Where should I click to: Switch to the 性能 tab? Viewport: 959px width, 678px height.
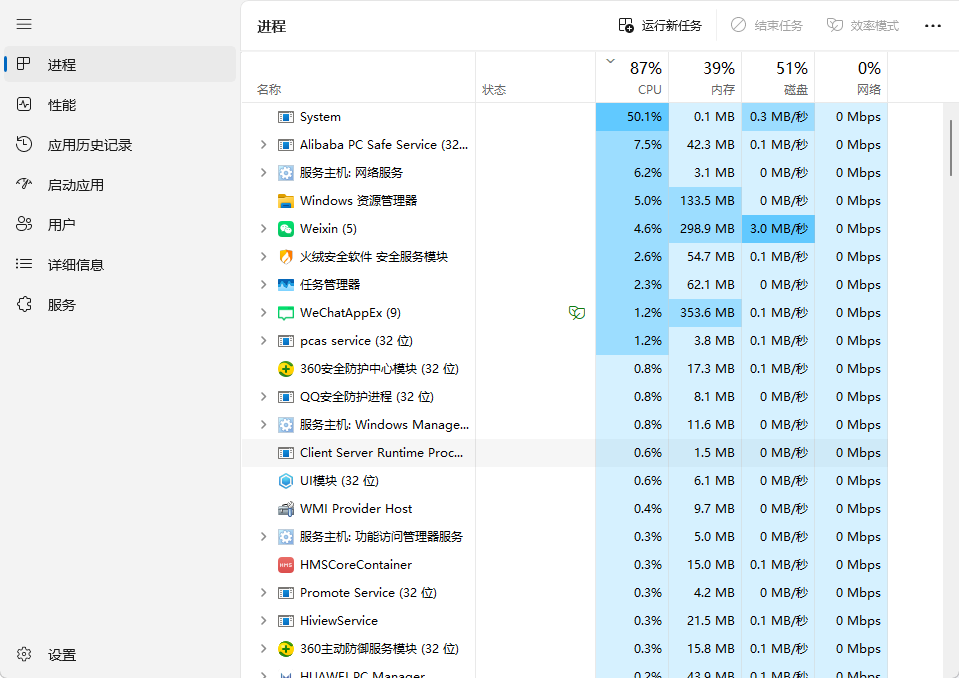click(120, 105)
